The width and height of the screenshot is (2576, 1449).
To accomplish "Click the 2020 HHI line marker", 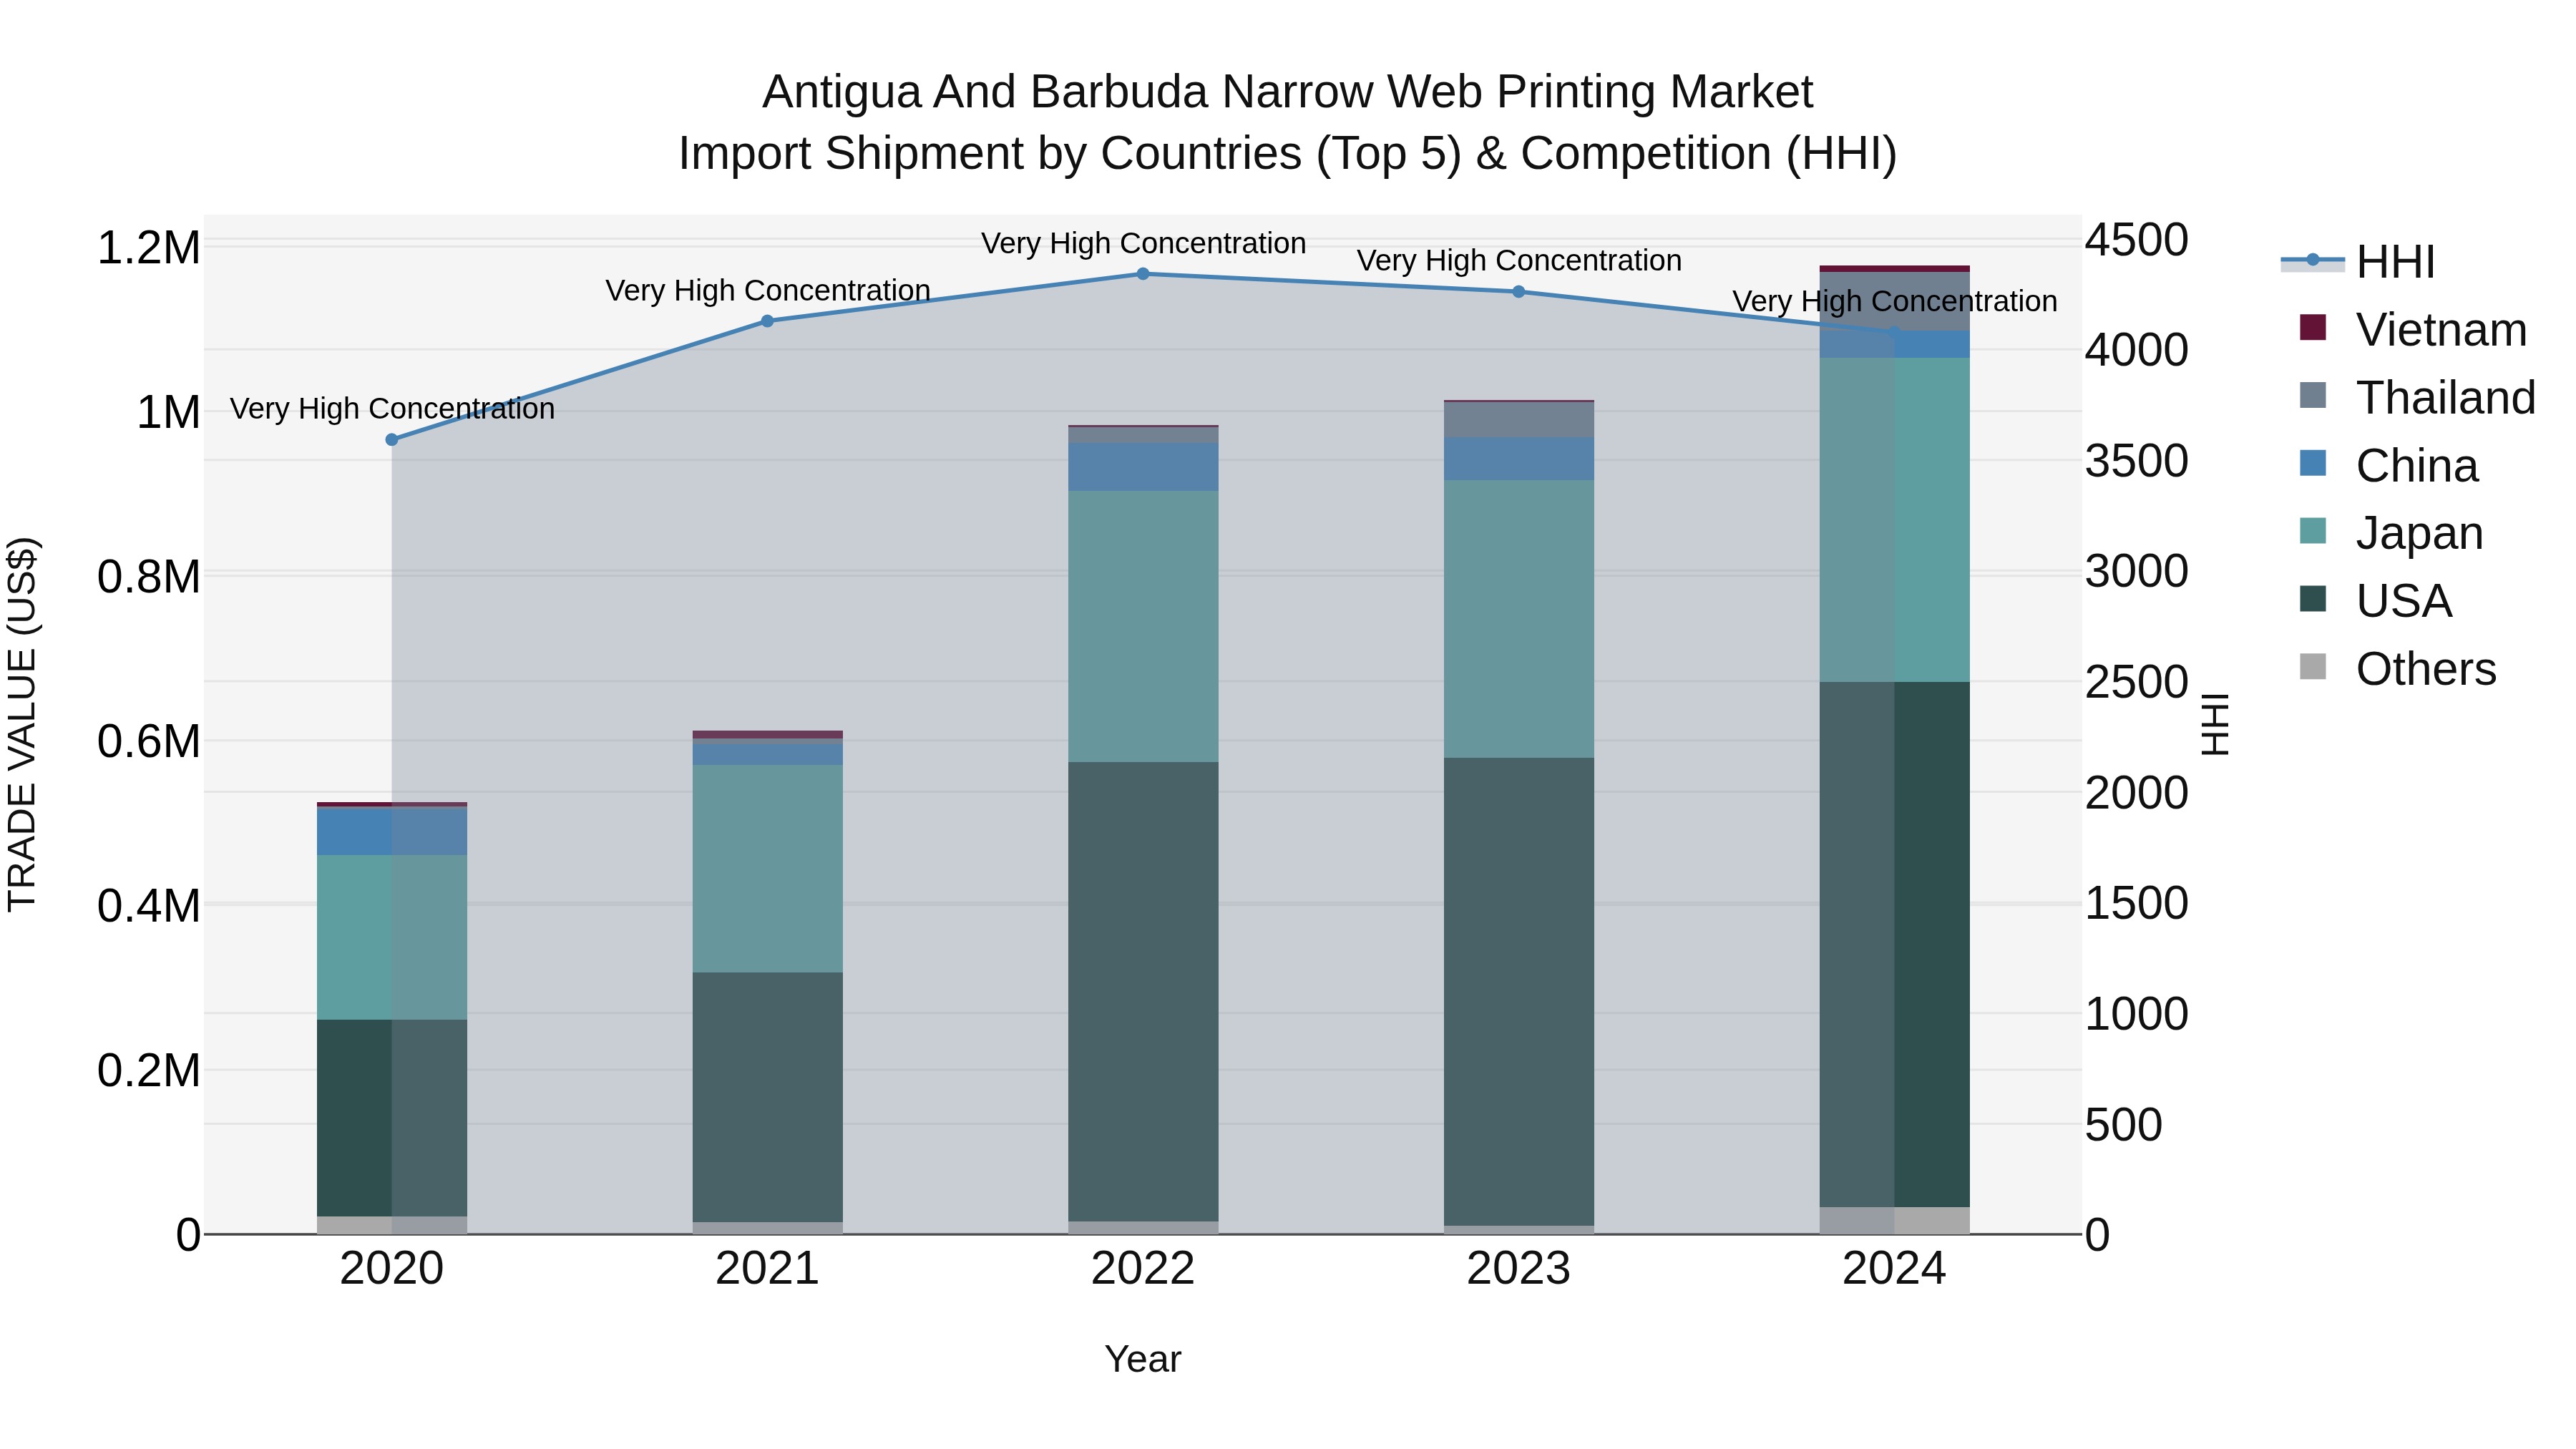I will pos(392,440).
